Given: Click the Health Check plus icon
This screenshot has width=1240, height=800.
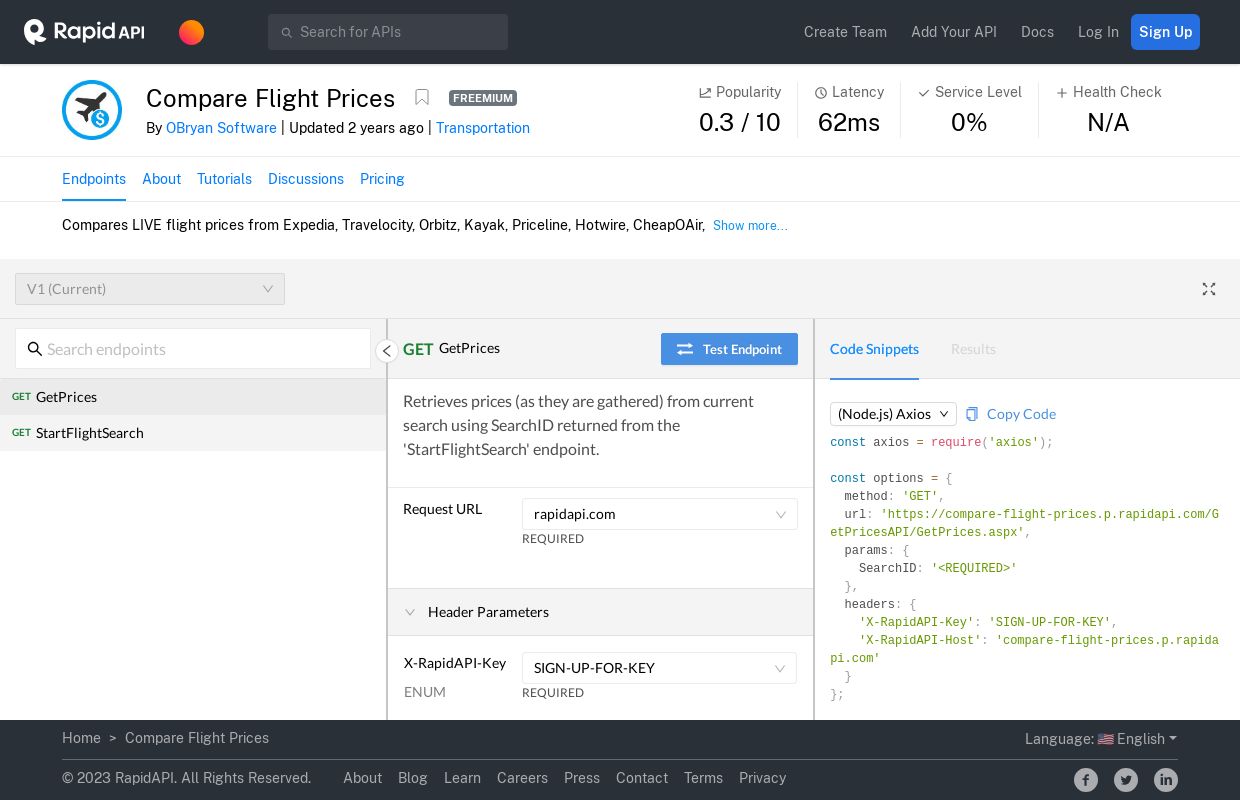Looking at the screenshot, I should coord(1062,93).
